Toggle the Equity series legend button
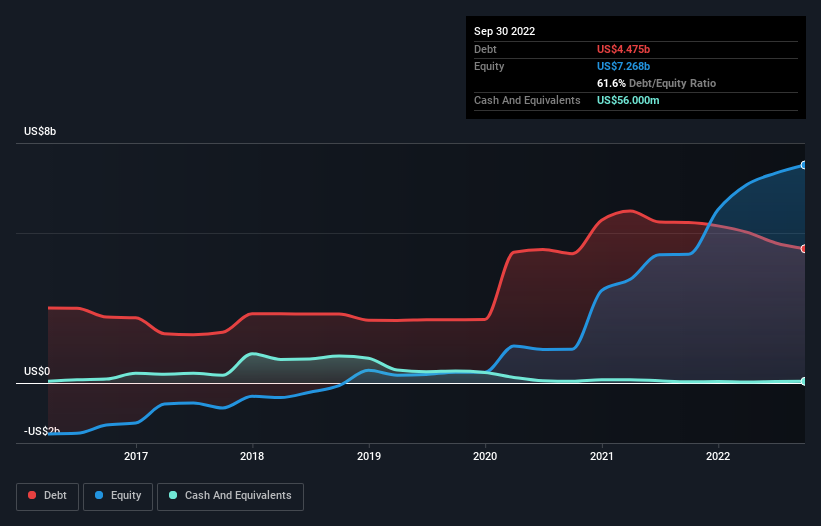821x526 pixels. point(118,496)
